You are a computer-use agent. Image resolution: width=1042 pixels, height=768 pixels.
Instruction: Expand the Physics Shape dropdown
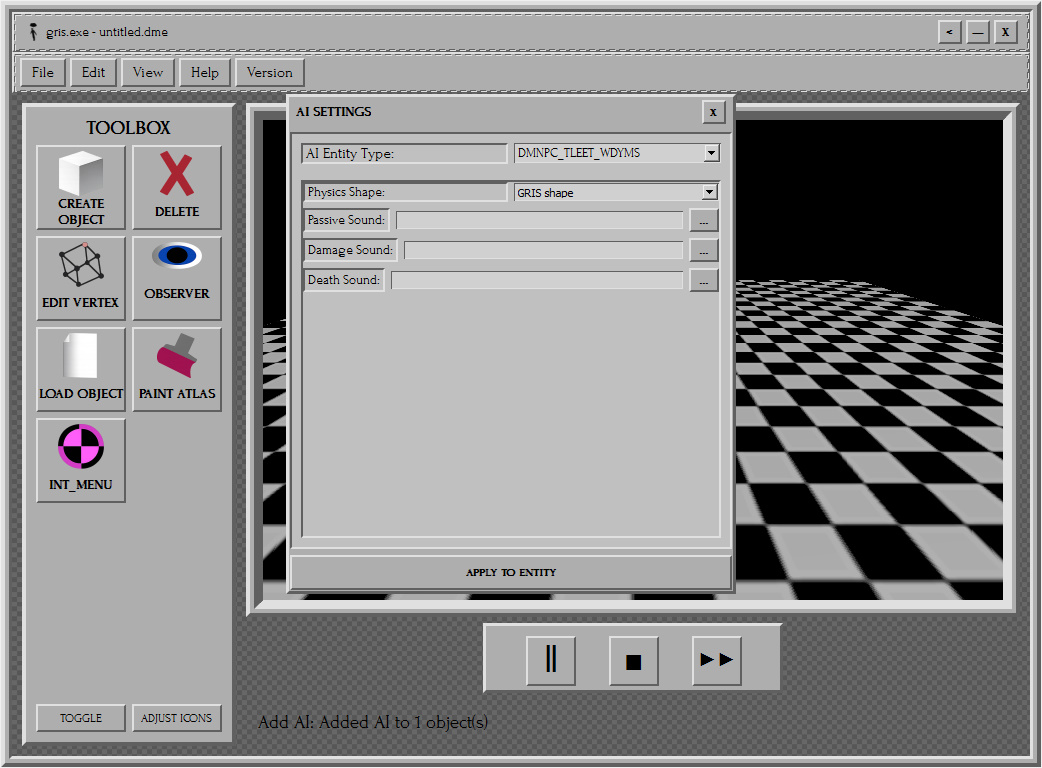710,192
